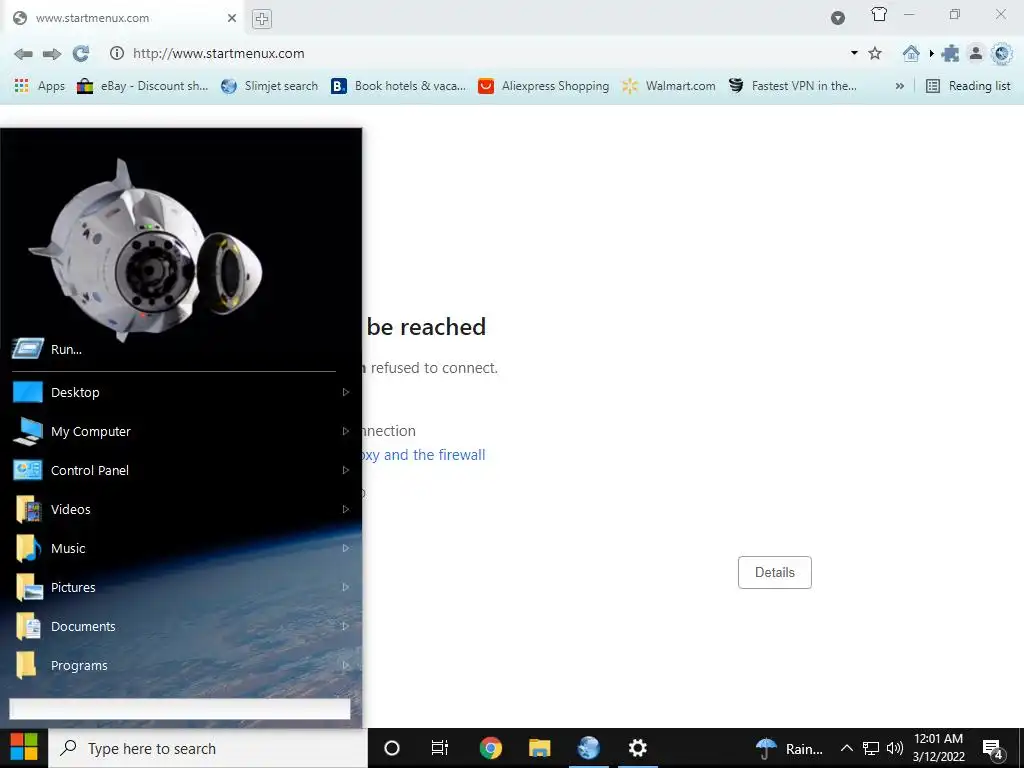Click the Windows Start button

tap(24, 748)
